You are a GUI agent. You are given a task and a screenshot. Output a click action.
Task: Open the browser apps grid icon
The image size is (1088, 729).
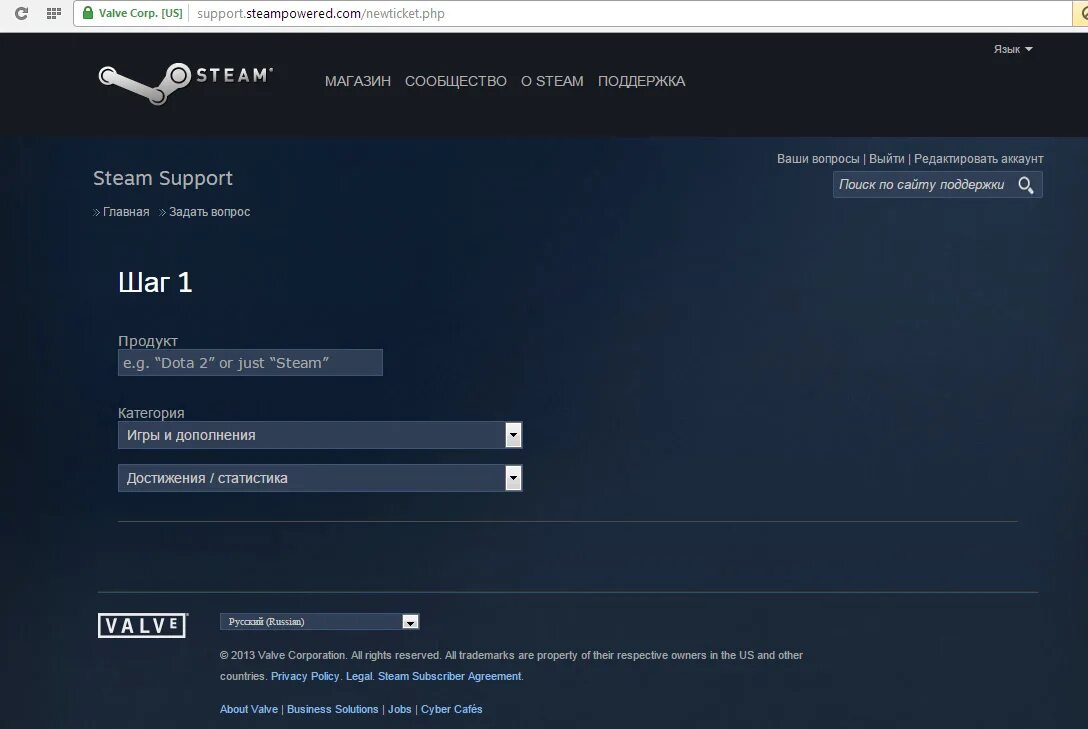tap(53, 13)
